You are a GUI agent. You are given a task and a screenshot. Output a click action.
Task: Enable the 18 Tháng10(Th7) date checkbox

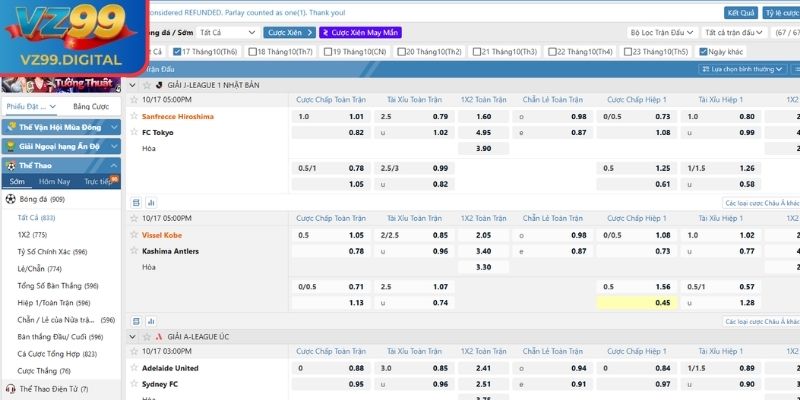(252, 52)
